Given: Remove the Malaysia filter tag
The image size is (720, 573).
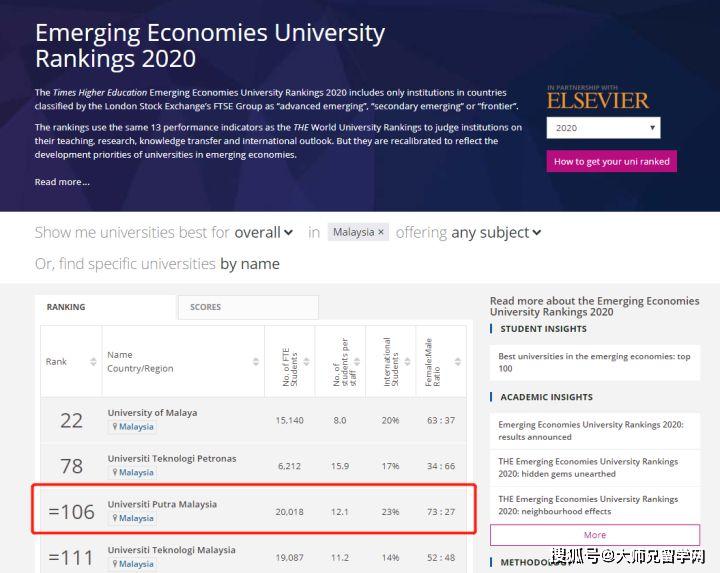Looking at the screenshot, I should pyautogui.click(x=381, y=232).
